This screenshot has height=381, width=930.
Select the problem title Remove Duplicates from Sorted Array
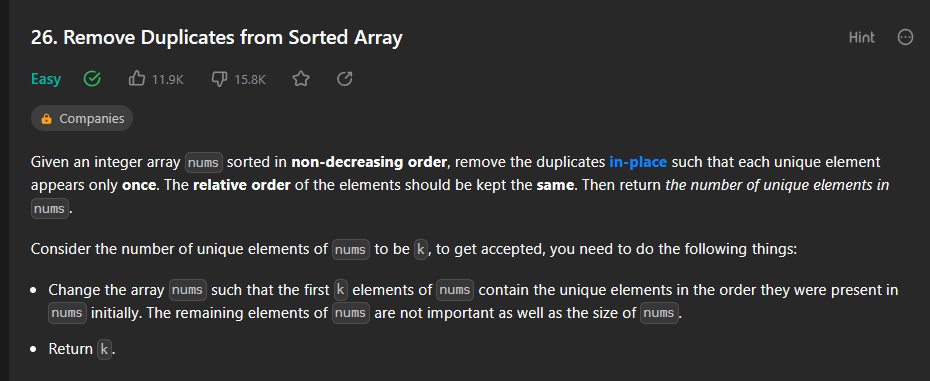pos(216,37)
